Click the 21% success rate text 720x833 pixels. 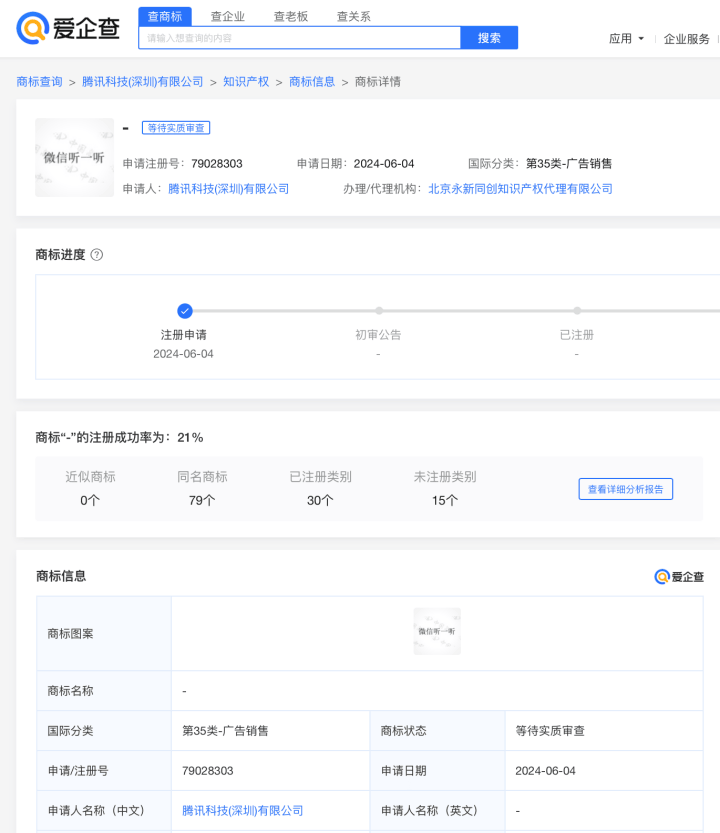click(x=190, y=438)
